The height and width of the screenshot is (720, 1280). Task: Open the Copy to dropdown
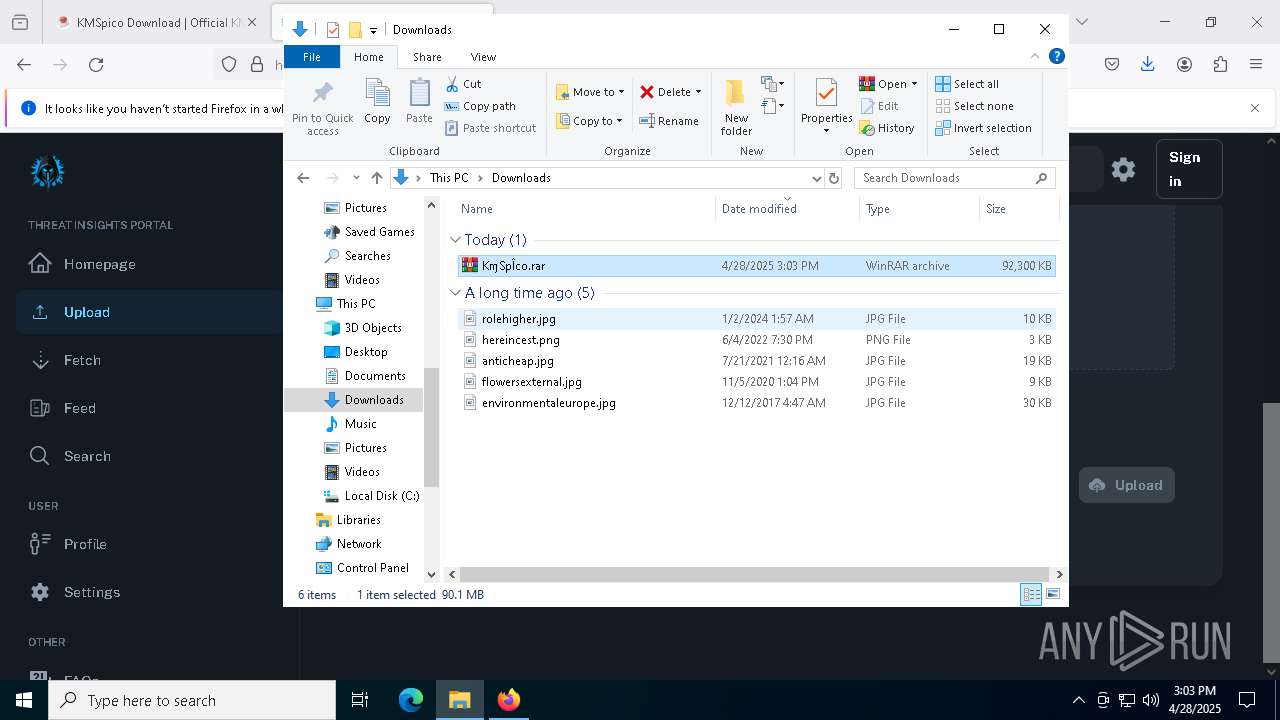(x=589, y=121)
